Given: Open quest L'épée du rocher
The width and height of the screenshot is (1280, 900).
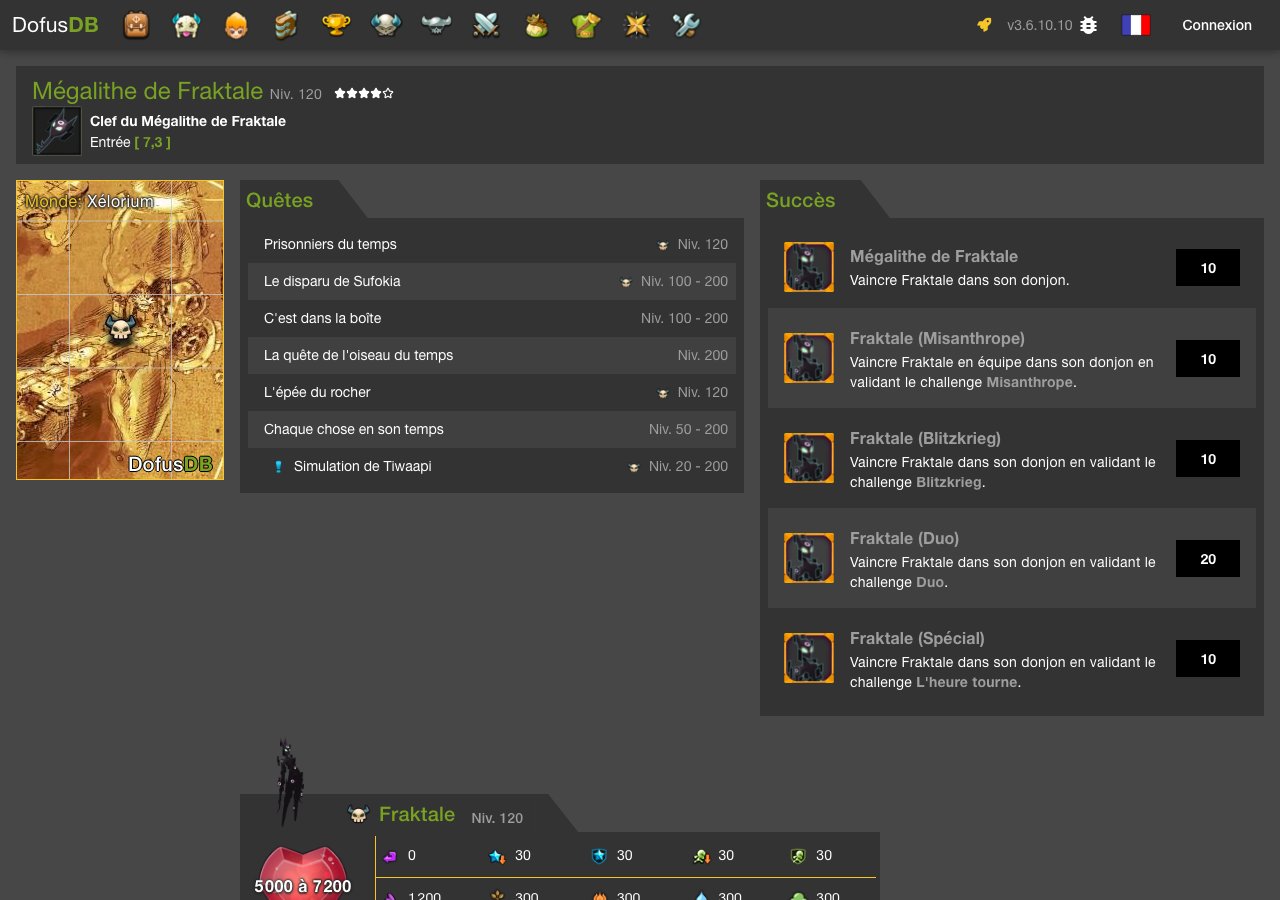Looking at the screenshot, I should click(492, 392).
